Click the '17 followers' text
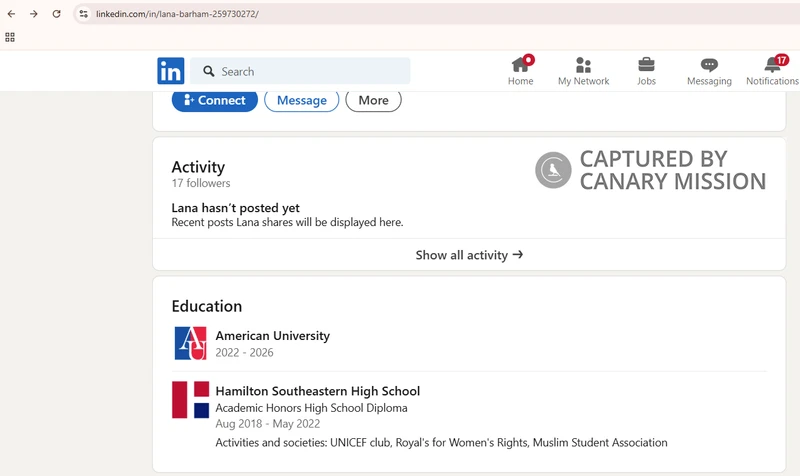 (x=201, y=183)
